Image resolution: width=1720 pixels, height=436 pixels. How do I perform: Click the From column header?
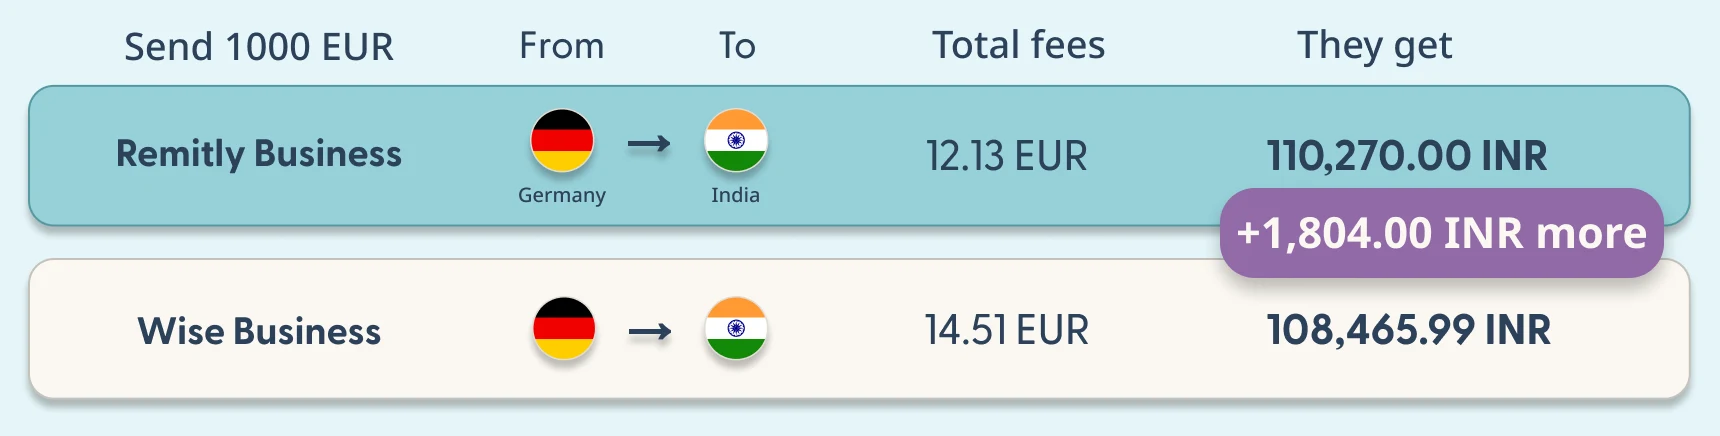click(x=562, y=46)
